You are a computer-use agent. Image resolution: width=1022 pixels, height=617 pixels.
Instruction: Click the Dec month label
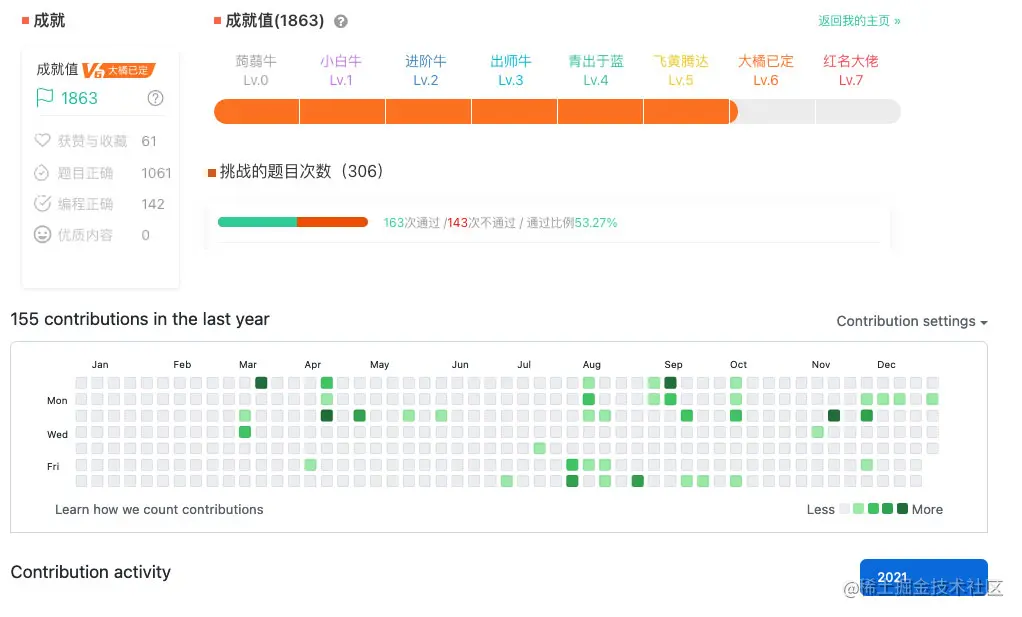pyautogui.click(x=886, y=364)
